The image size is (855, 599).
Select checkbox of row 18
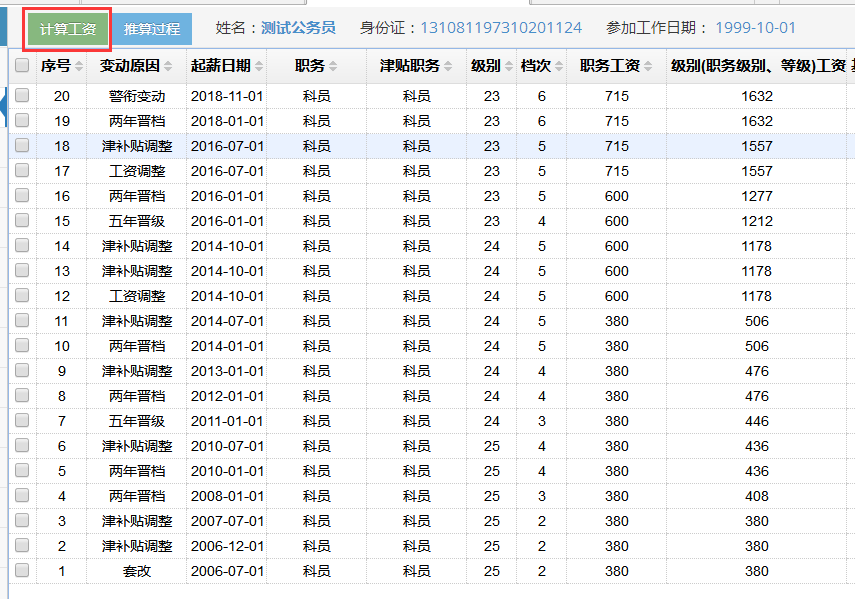pos(22,145)
